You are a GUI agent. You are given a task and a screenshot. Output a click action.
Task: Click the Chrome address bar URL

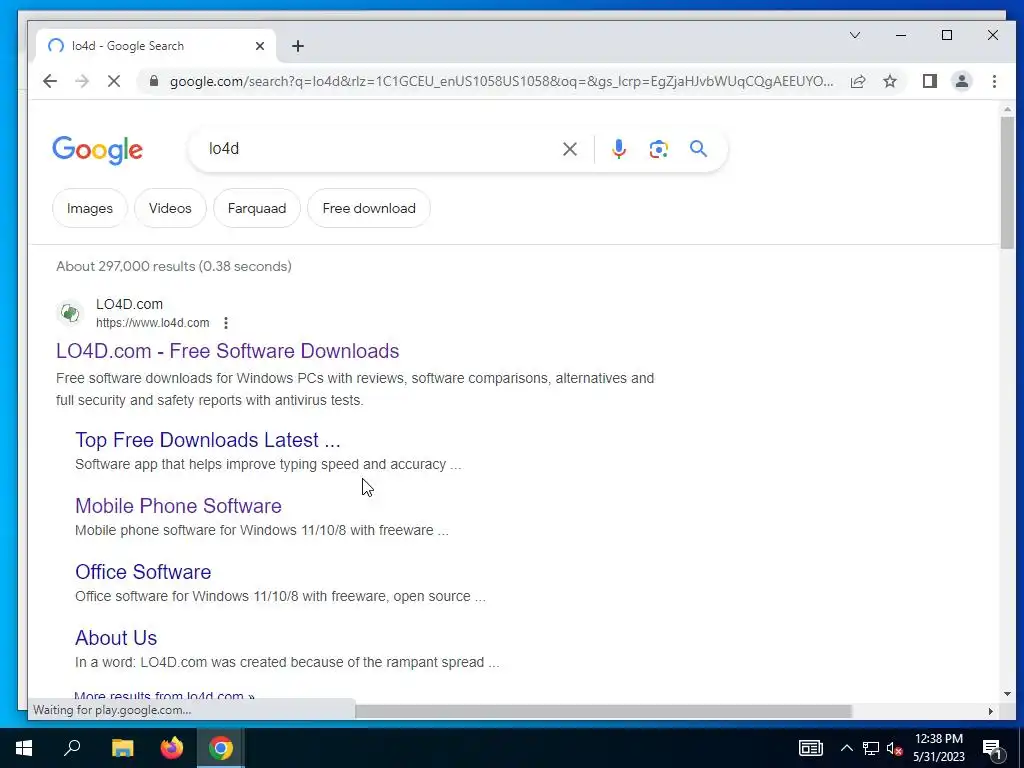click(x=501, y=81)
